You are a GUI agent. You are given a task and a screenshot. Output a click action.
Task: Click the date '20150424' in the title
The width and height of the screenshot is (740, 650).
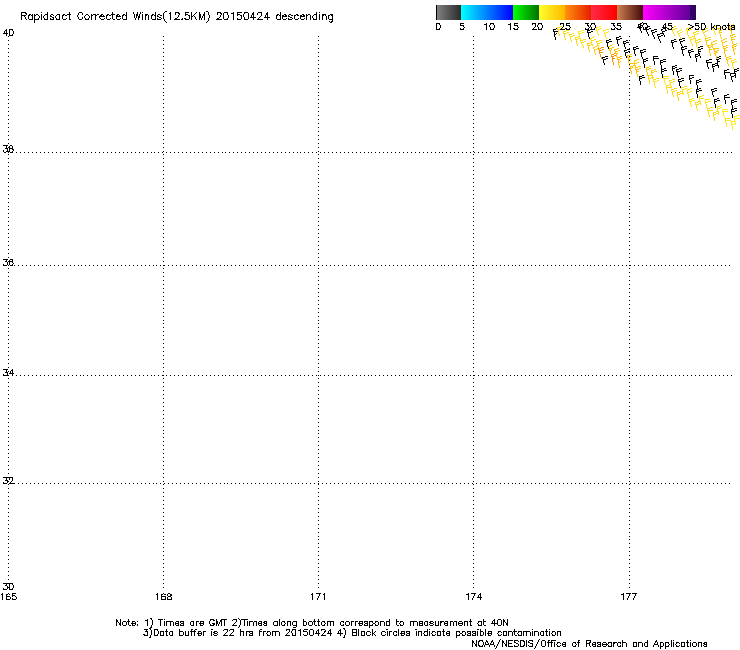[243, 17]
